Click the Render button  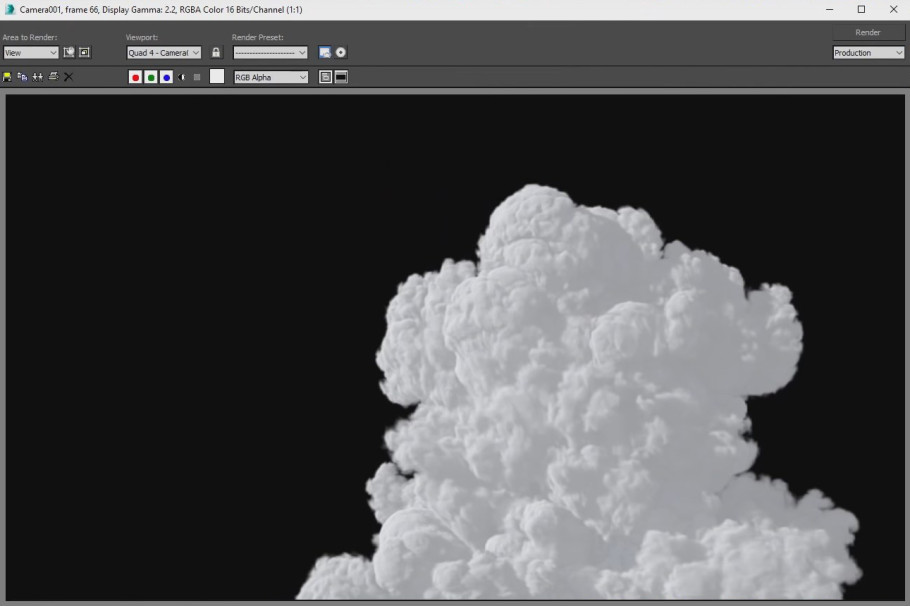[868, 33]
